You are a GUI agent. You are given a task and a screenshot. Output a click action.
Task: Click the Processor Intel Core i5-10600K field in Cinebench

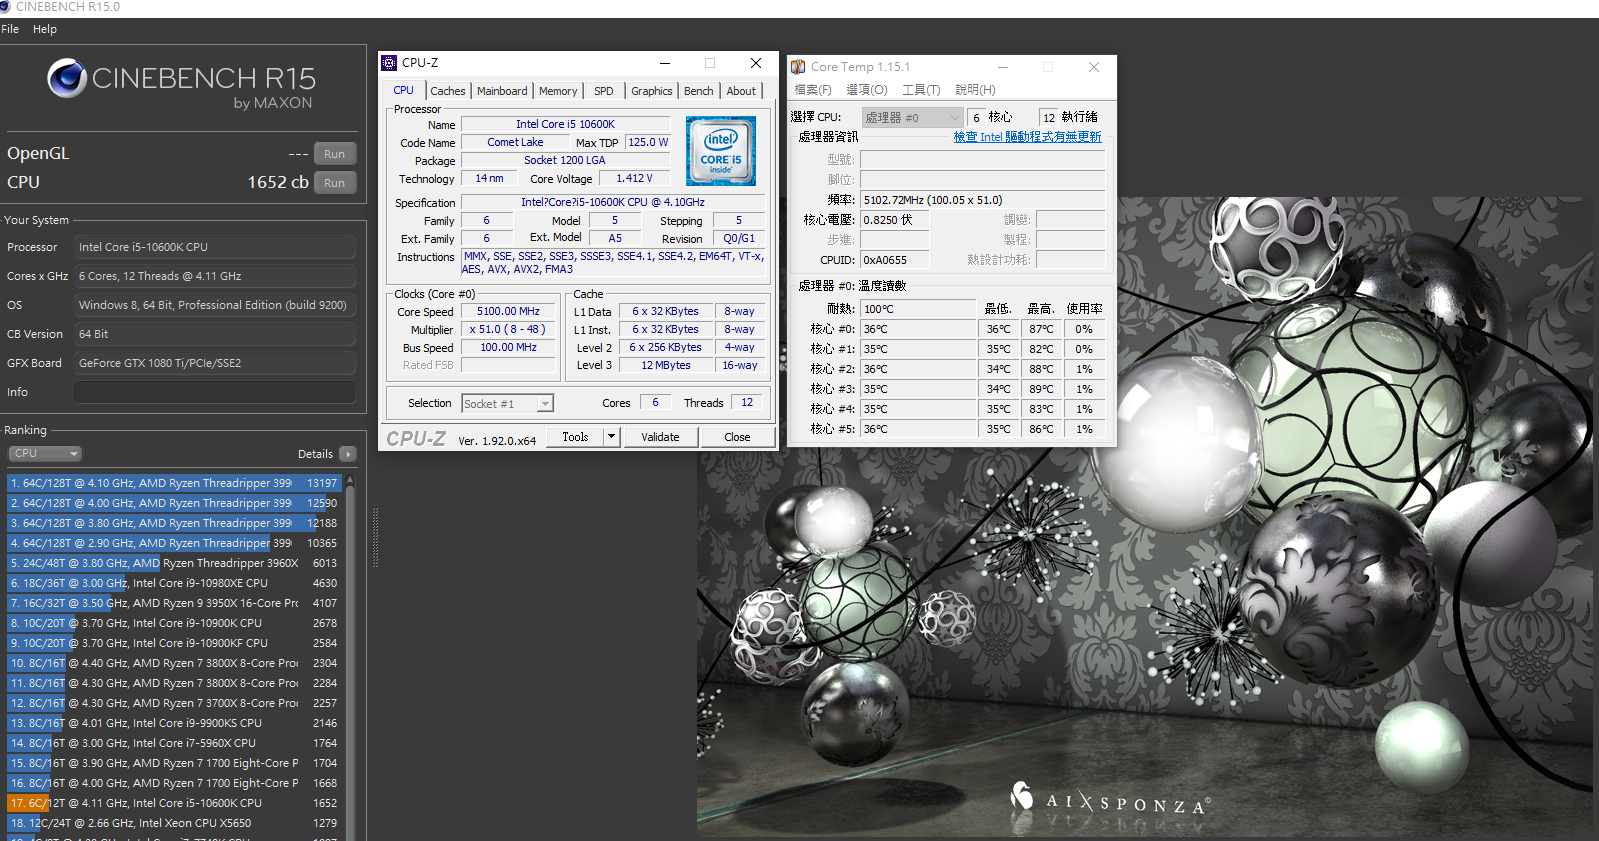(215, 247)
